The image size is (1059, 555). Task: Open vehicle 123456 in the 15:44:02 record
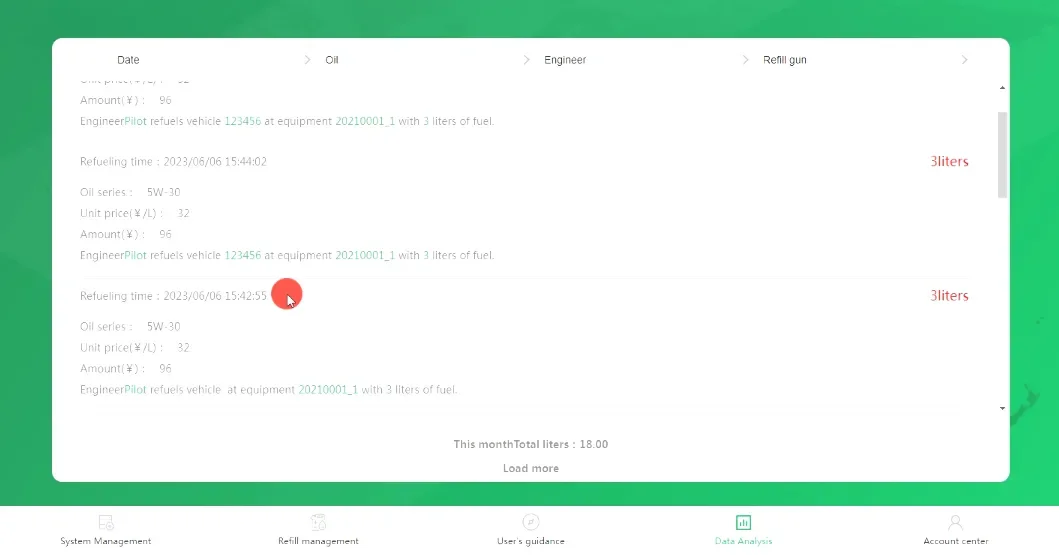click(x=242, y=256)
